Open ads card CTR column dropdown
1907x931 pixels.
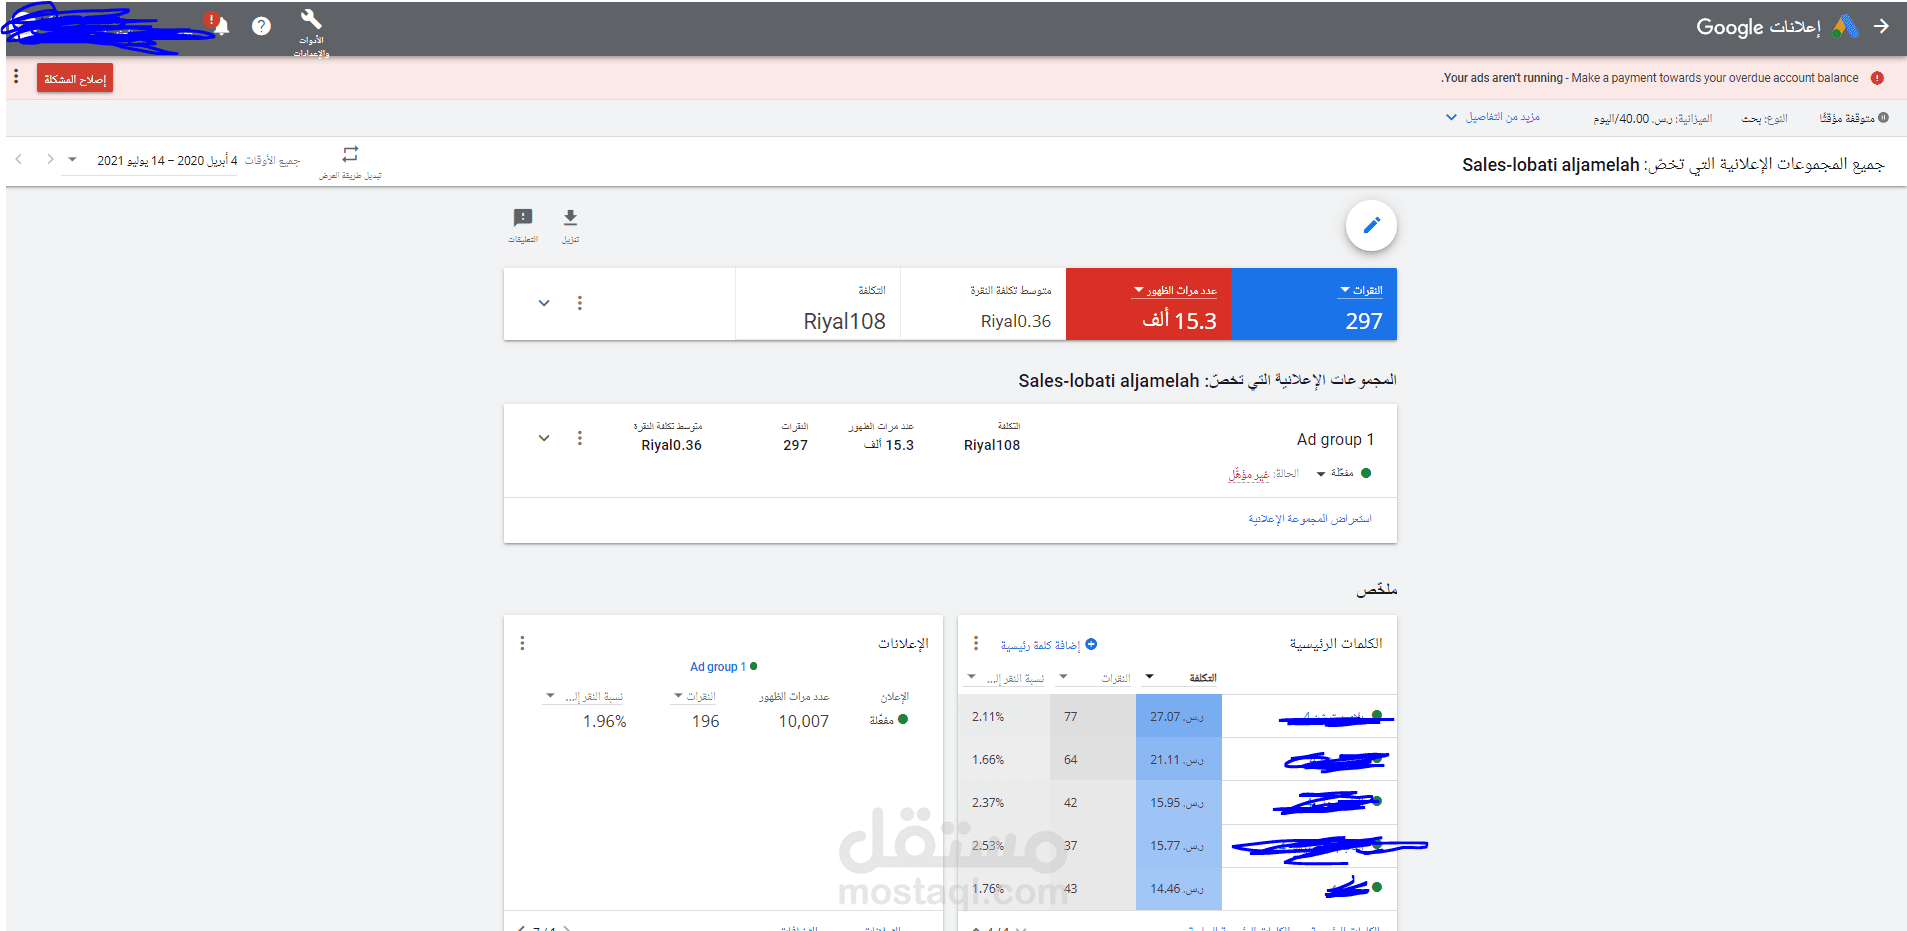(x=550, y=696)
